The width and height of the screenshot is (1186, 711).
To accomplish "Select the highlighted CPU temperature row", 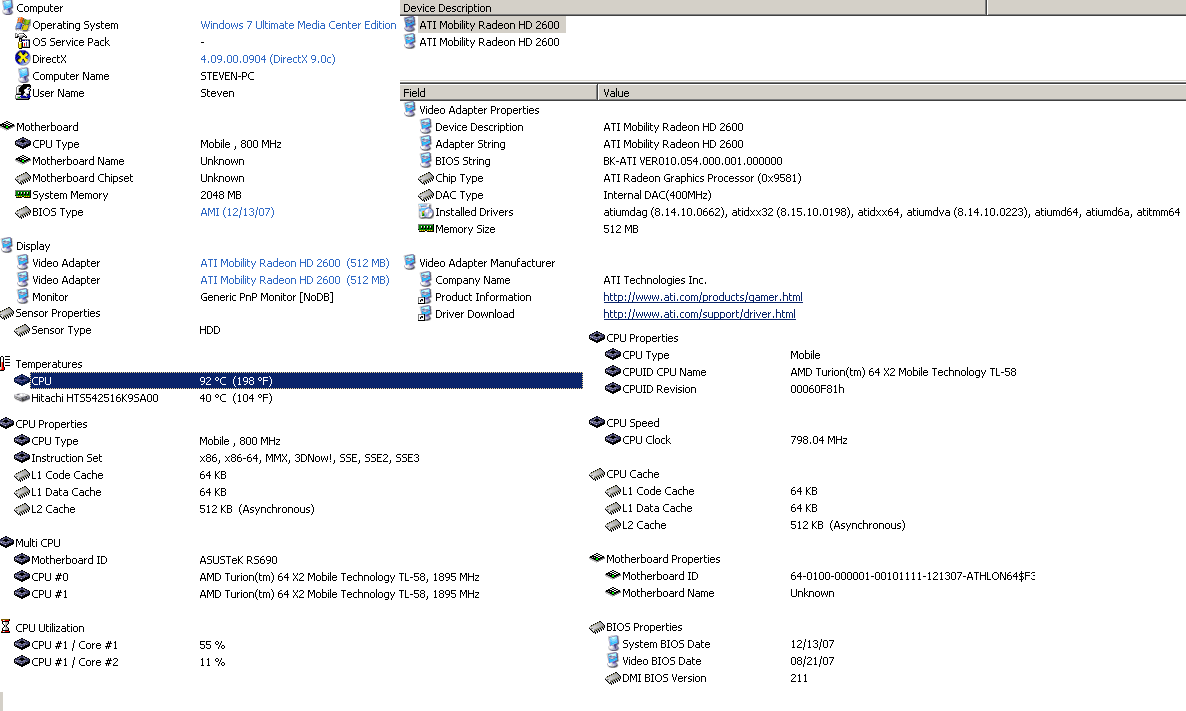I will point(298,380).
